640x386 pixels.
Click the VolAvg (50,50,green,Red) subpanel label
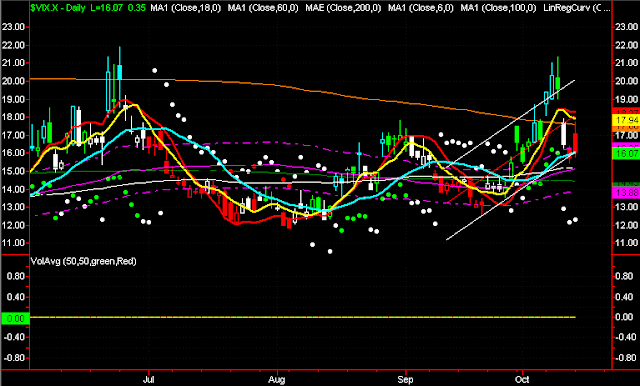tap(83, 261)
